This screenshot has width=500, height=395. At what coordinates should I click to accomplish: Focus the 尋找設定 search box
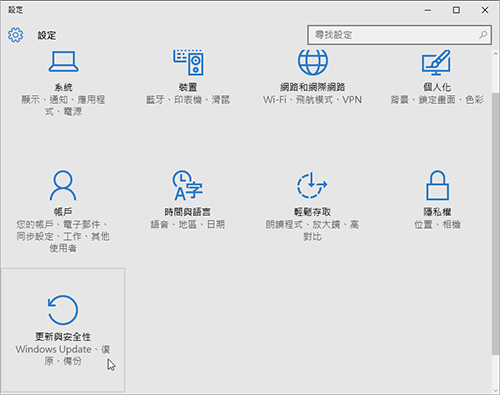coord(399,35)
